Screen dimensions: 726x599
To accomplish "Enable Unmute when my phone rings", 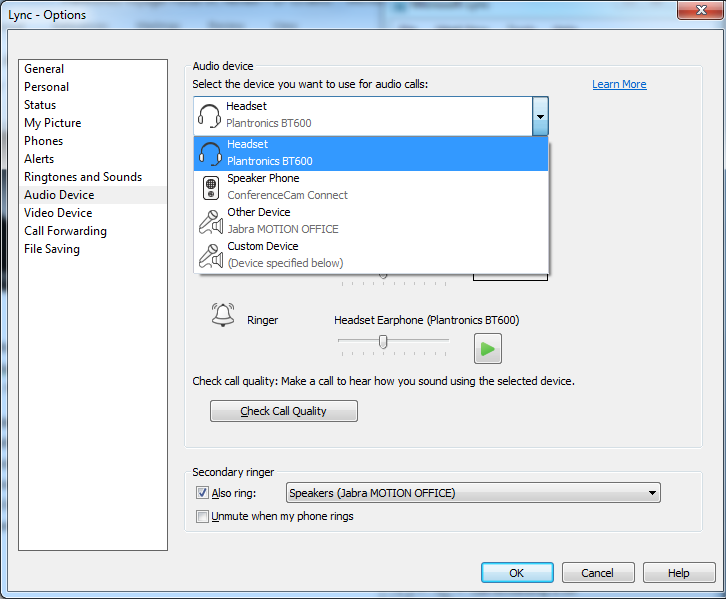I will 202,516.
